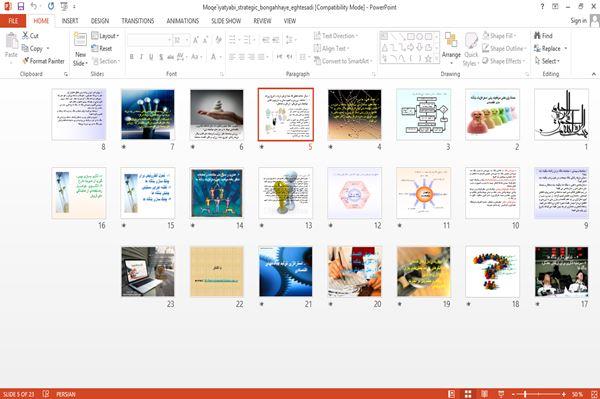Open the font size dropdown
600x399 pixels.
pyautogui.click(x=187, y=40)
